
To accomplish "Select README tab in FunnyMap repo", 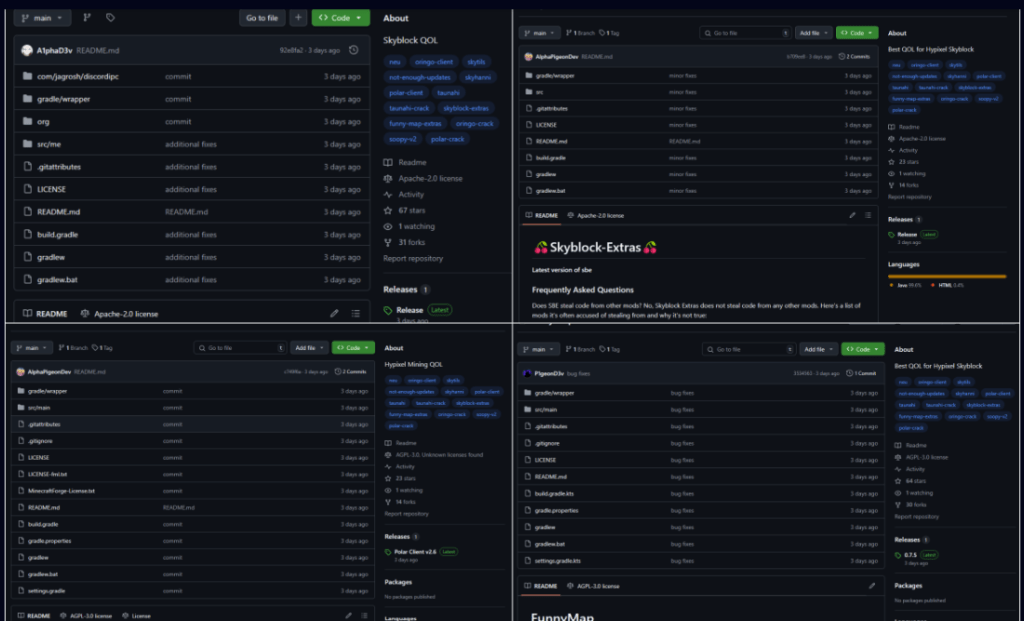I will click(x=541, y=586).
